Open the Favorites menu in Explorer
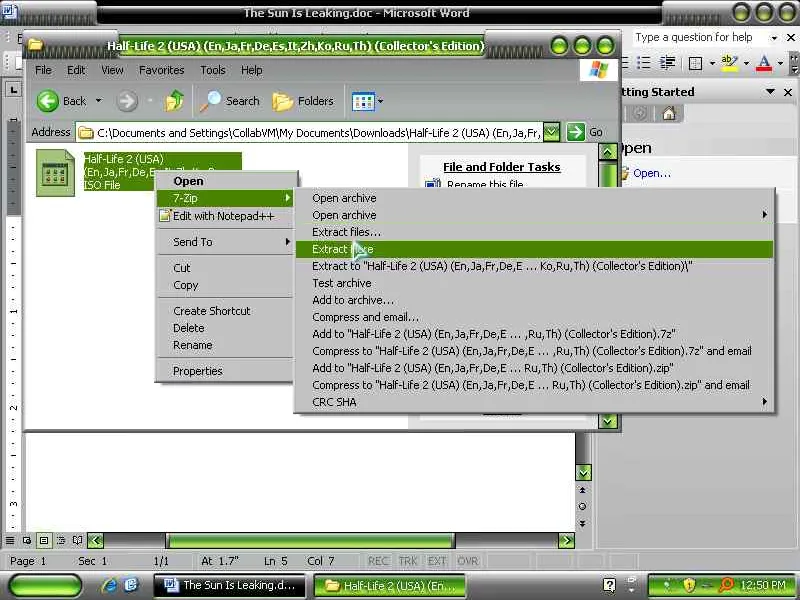 pos(161,70)
